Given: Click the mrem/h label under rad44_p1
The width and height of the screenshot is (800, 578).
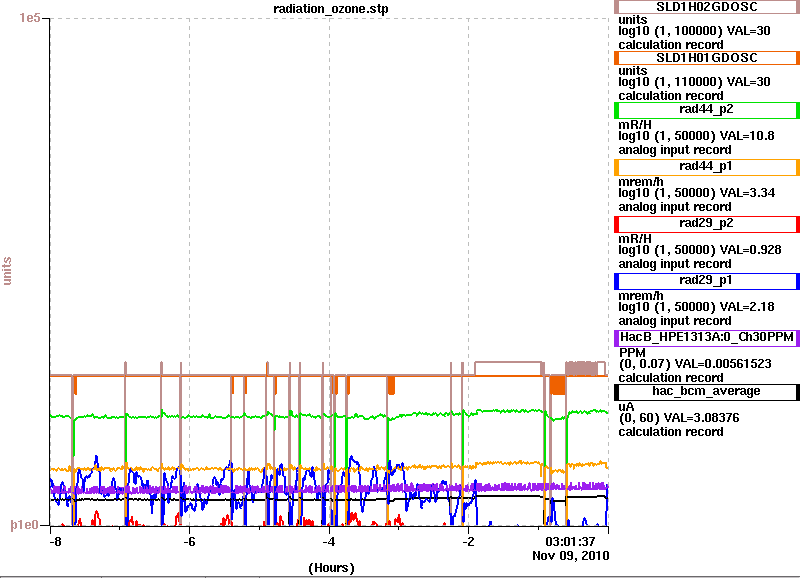Looking at the screenshot, I should click(641, 182).
